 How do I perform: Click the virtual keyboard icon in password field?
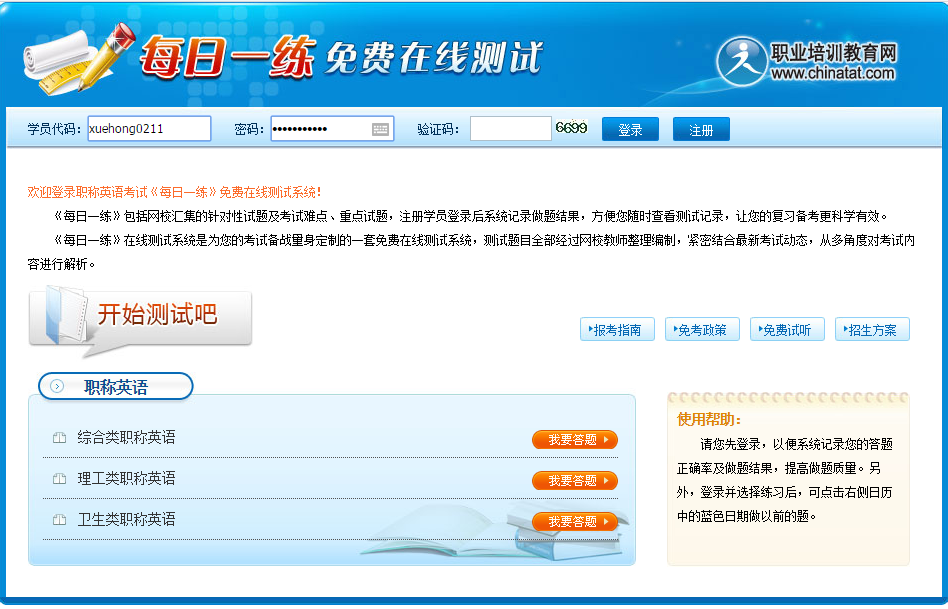[x=380, y=129]
